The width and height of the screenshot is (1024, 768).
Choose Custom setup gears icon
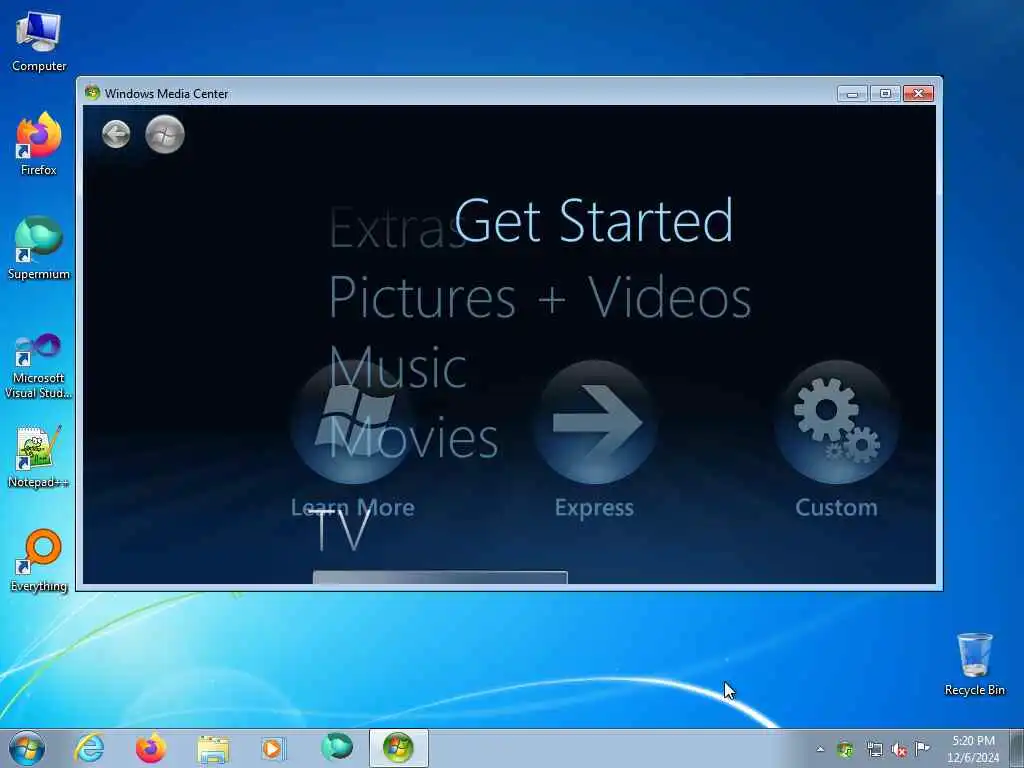(837, 422)
